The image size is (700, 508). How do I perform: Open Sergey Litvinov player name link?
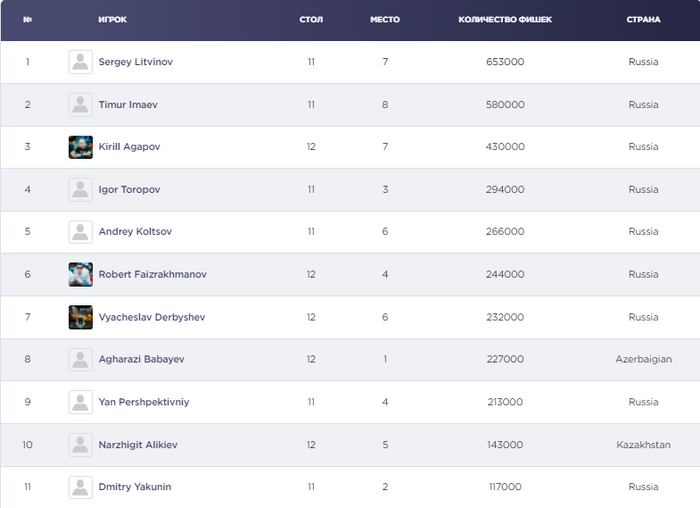coord(135,62)
